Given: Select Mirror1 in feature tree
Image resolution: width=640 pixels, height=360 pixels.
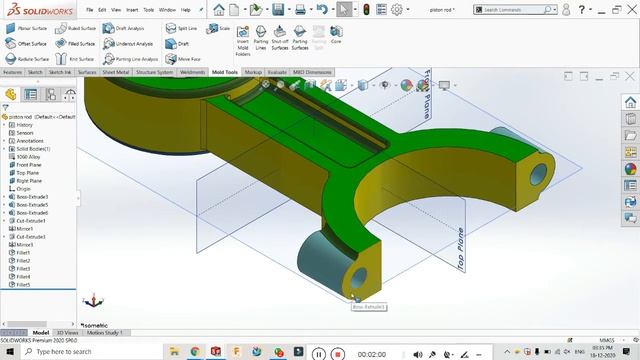Looking at the screenshot, I should point(24,229).
